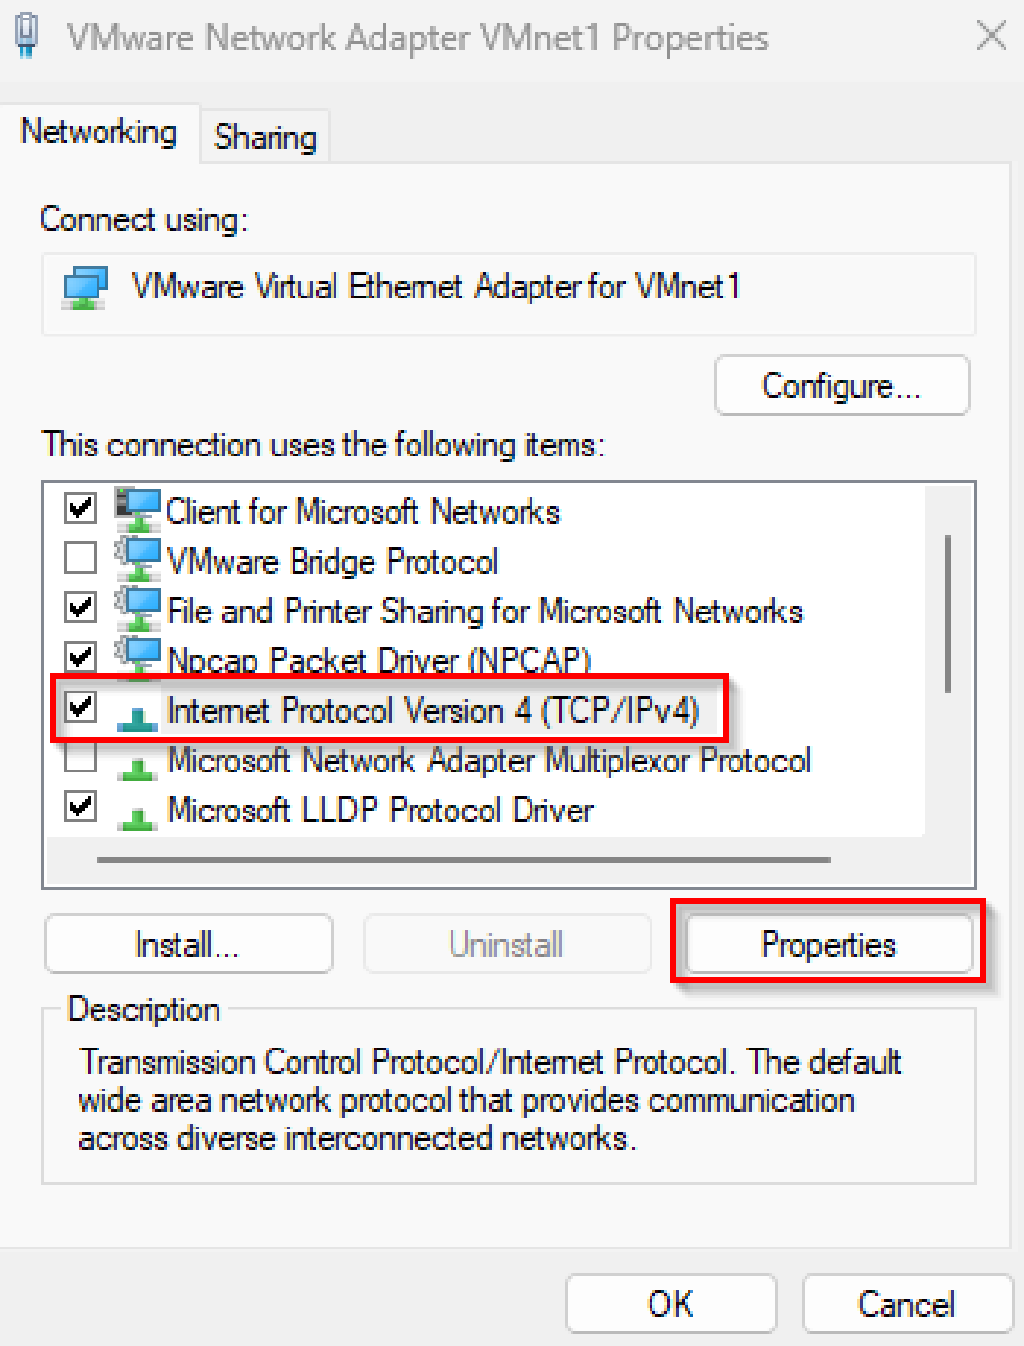
Task: Uncheck Client for Microsoft Networks
Action: [x=80, y=508]
